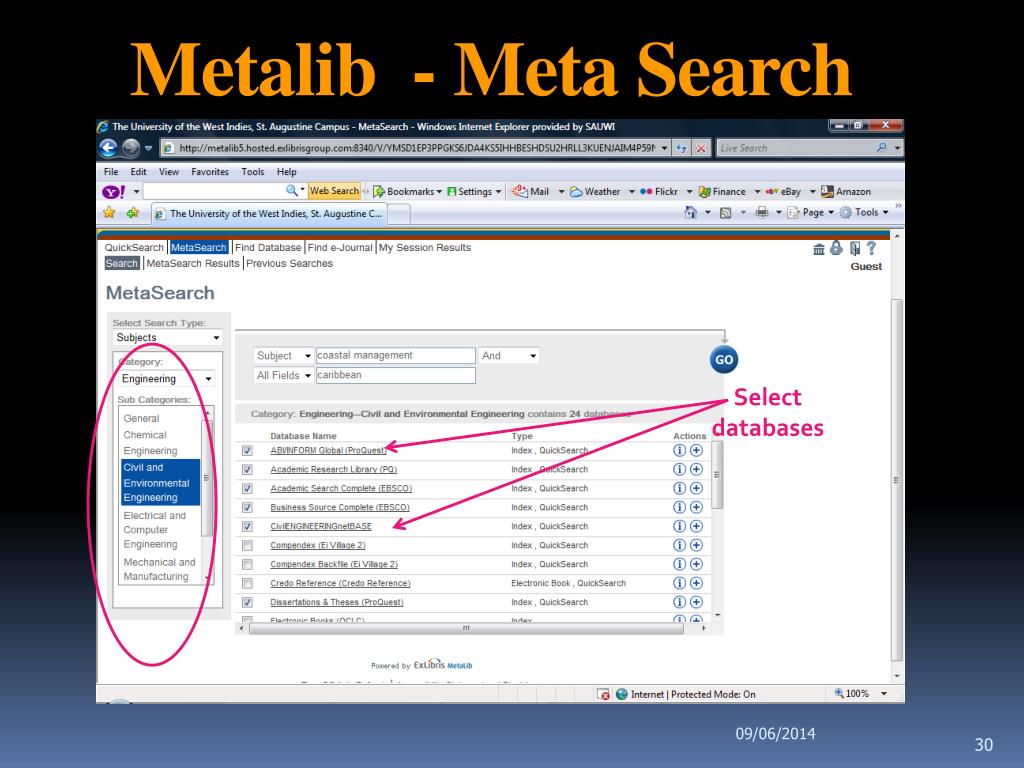Click the Metalib help question mark icon
Viewport: 1024px width, 768px height.
tap(871, 248)
